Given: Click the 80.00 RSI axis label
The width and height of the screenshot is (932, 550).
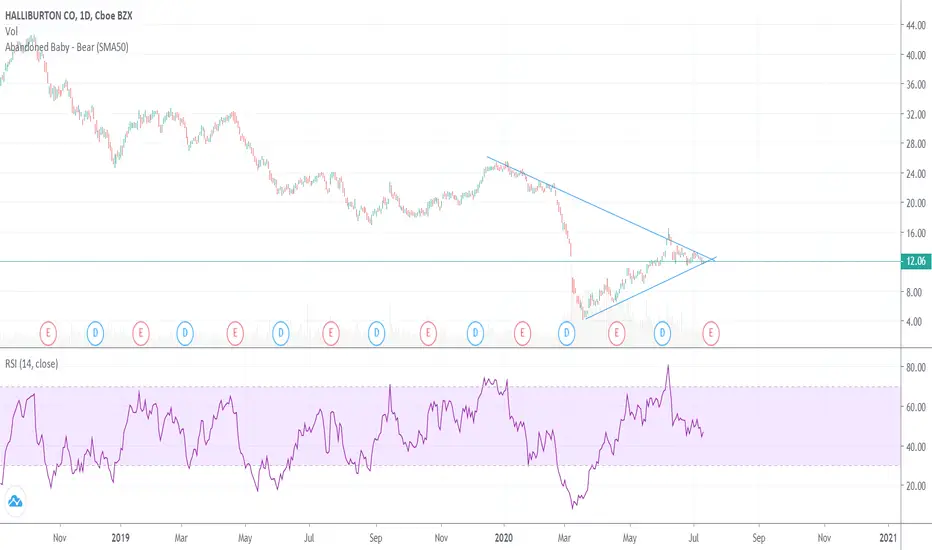Looking at the screenshot, I should 916,367.
